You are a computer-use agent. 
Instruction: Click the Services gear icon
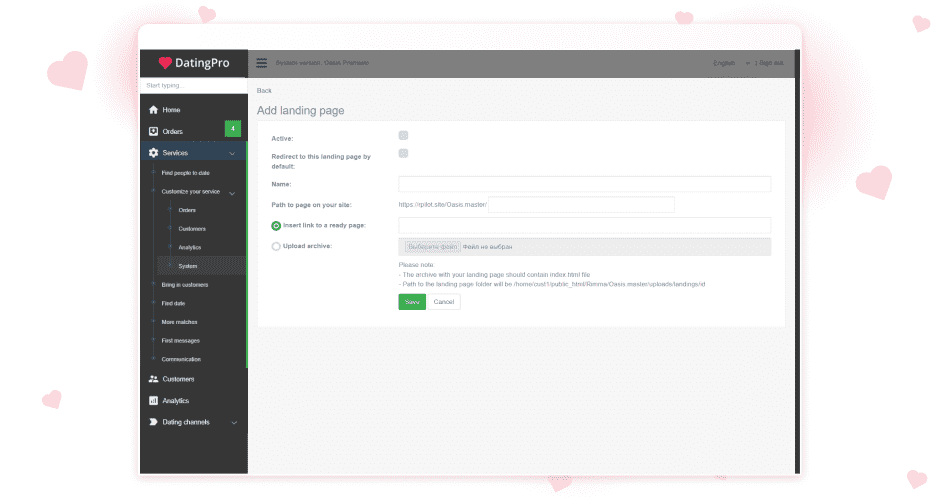(x=153, y=153)
